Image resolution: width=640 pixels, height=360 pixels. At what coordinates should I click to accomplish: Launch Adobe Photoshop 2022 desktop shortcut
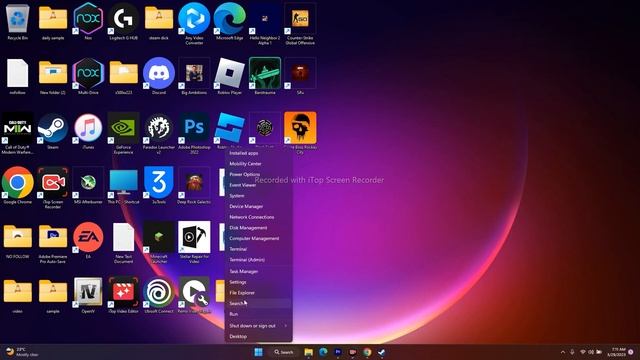(x=194, y=133)
